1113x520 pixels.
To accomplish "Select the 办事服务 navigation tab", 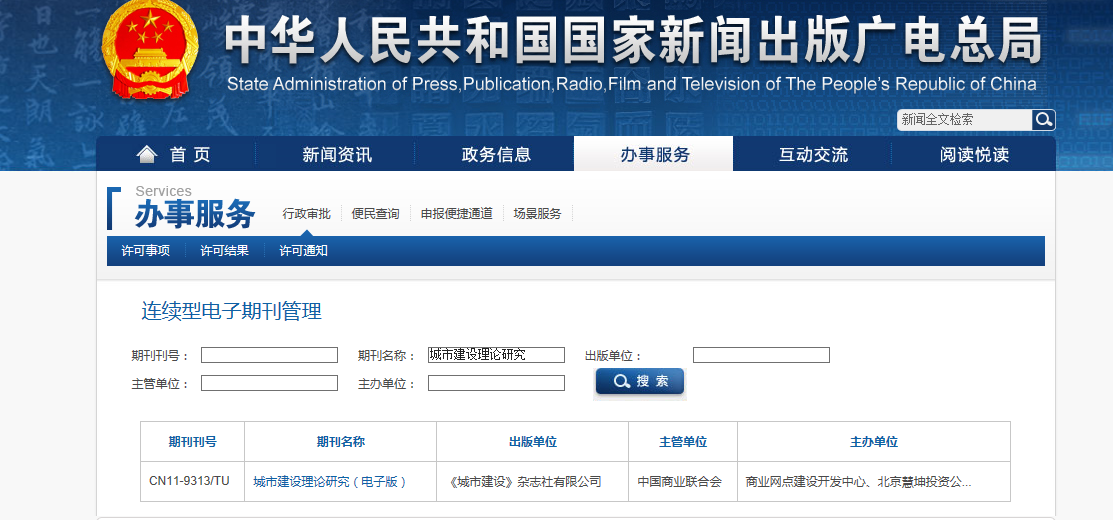I will click(x=654, y=154).
